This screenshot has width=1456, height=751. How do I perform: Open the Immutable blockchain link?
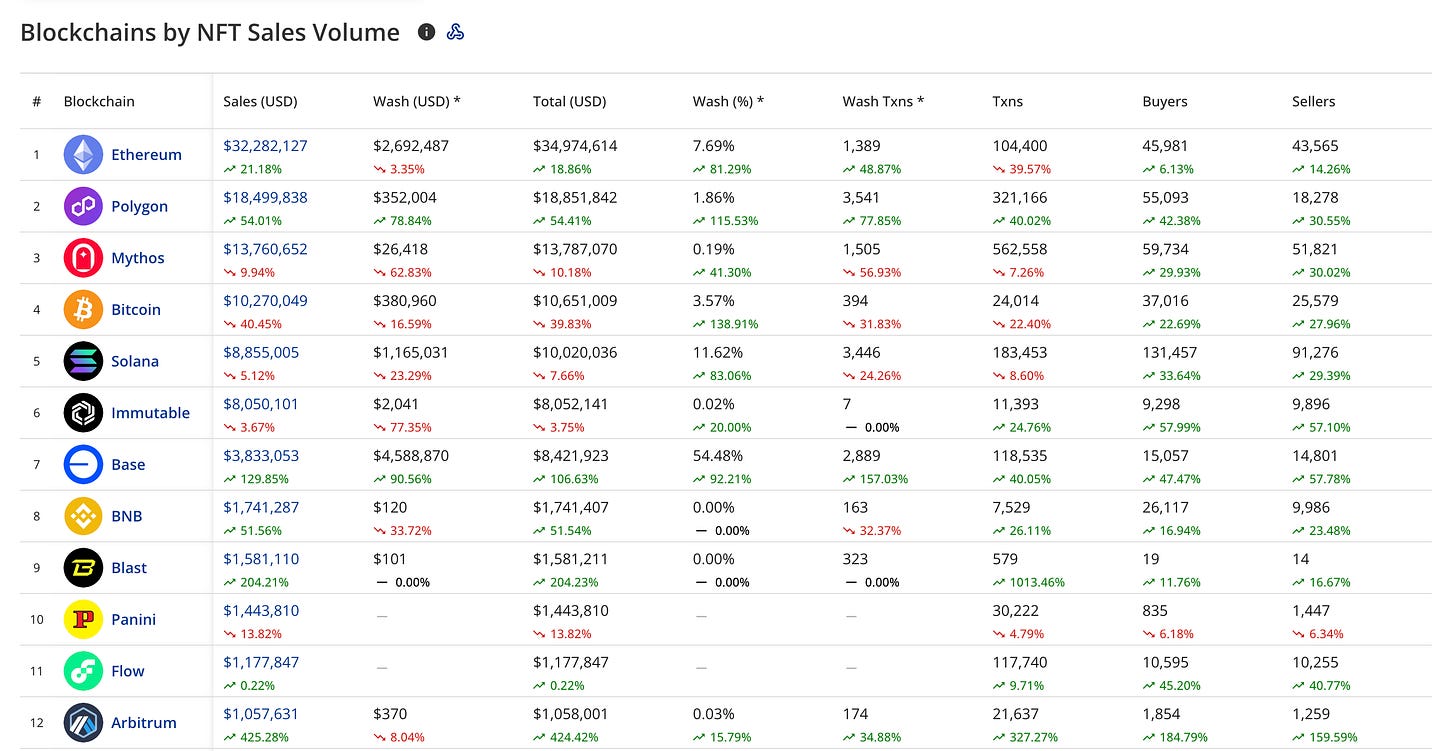(150, 413)
